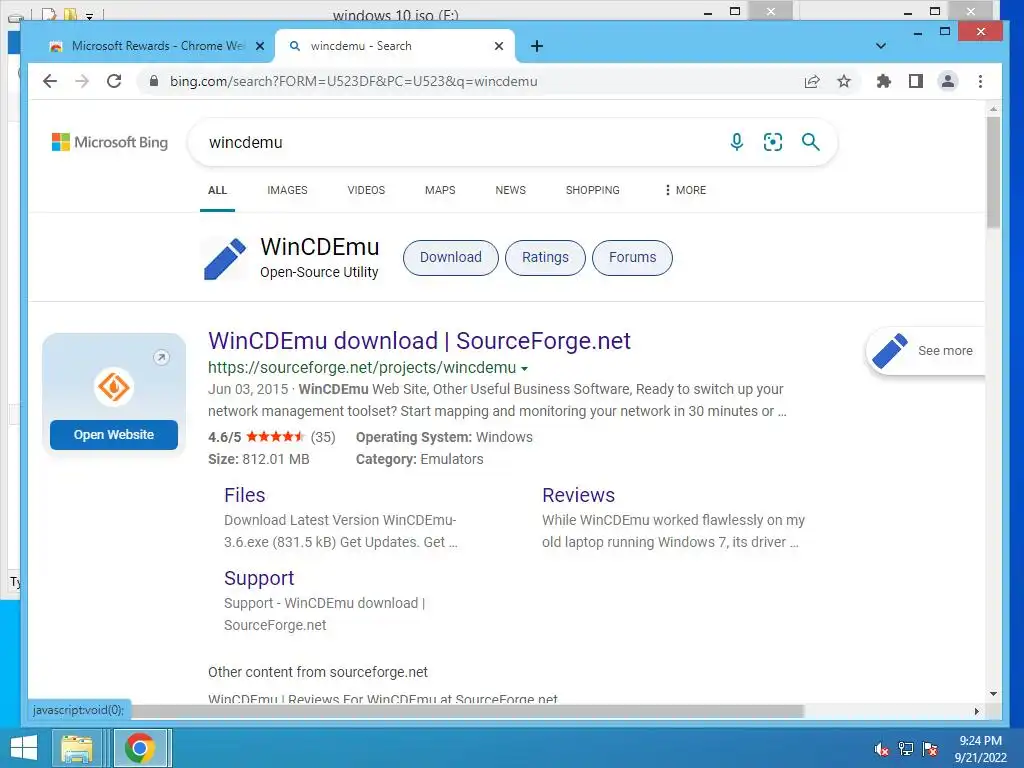Click Bing magnifier search icon
Viewport: 1024px width, 768px height.
[810, 142]
